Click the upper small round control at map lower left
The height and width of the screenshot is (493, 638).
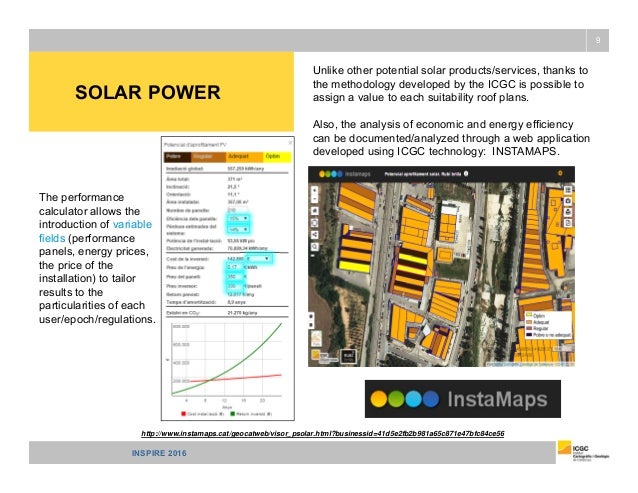pyautogui.click(x=311, y=316)
